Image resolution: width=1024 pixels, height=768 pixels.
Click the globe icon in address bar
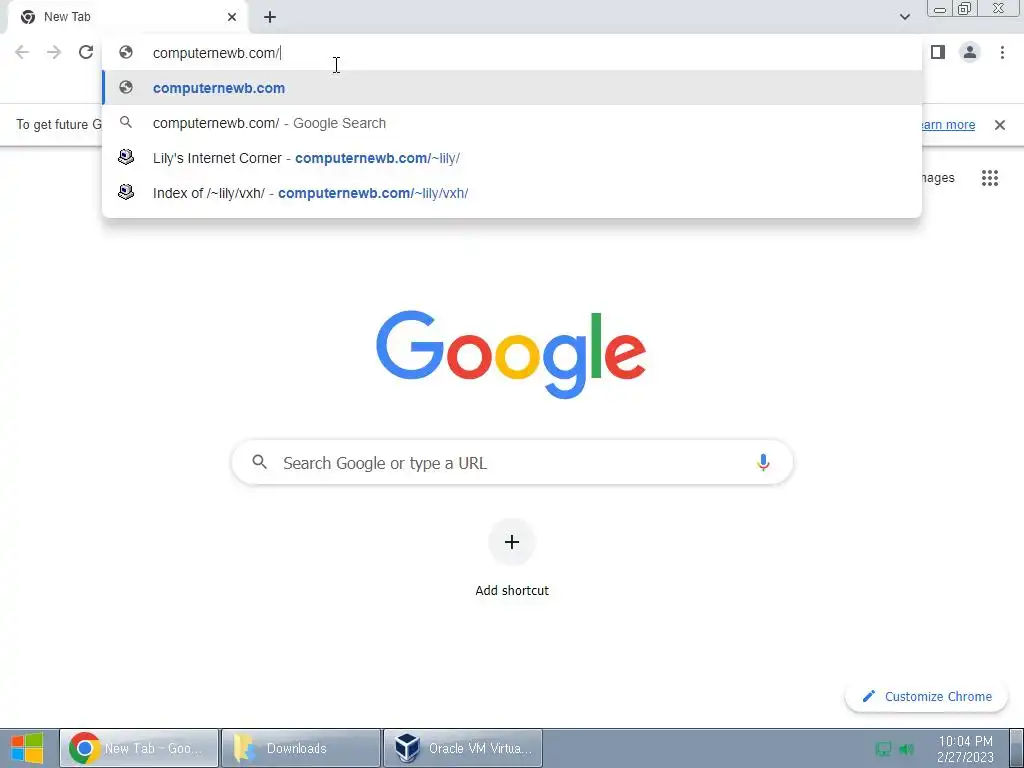coord(126,52)
